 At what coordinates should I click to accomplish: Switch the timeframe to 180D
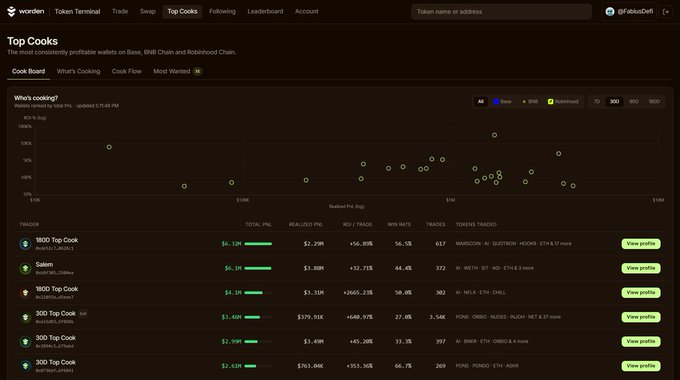click(654, 102)
